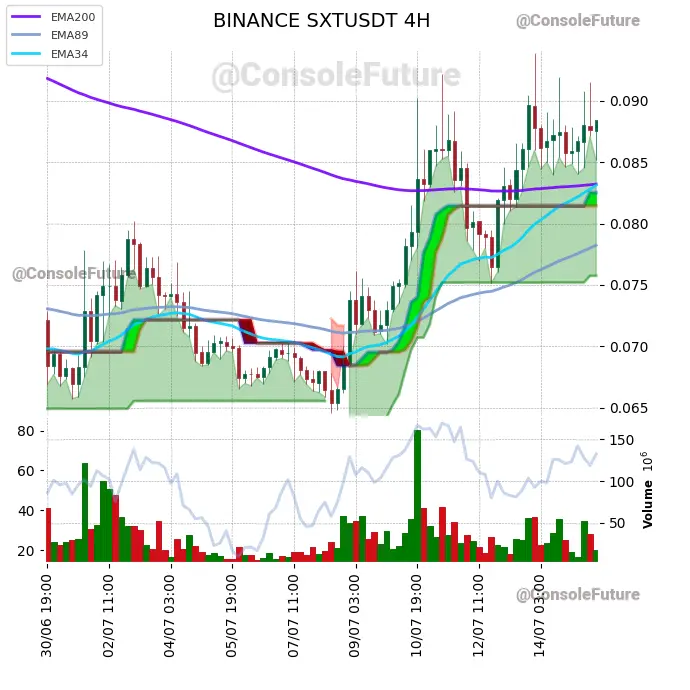Click the 50 volume axis label
690x690 pixels.
pyautogui.click(x=618, y=523)
